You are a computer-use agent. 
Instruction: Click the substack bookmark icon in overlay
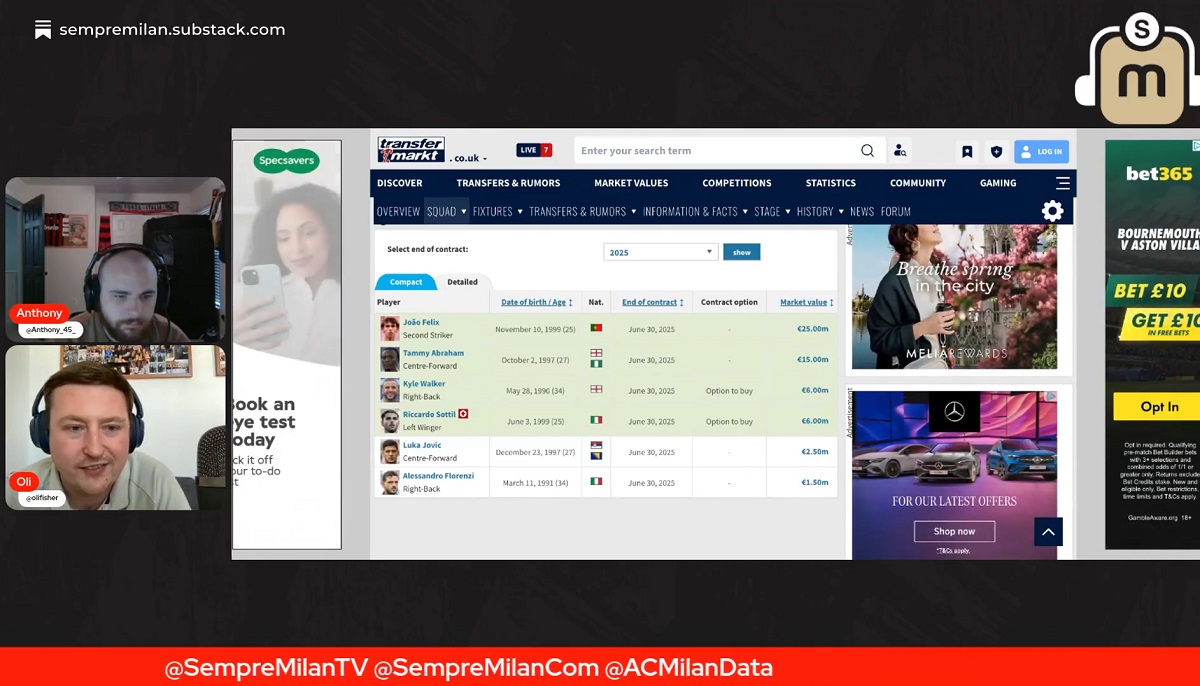click(x=43, y=30)
